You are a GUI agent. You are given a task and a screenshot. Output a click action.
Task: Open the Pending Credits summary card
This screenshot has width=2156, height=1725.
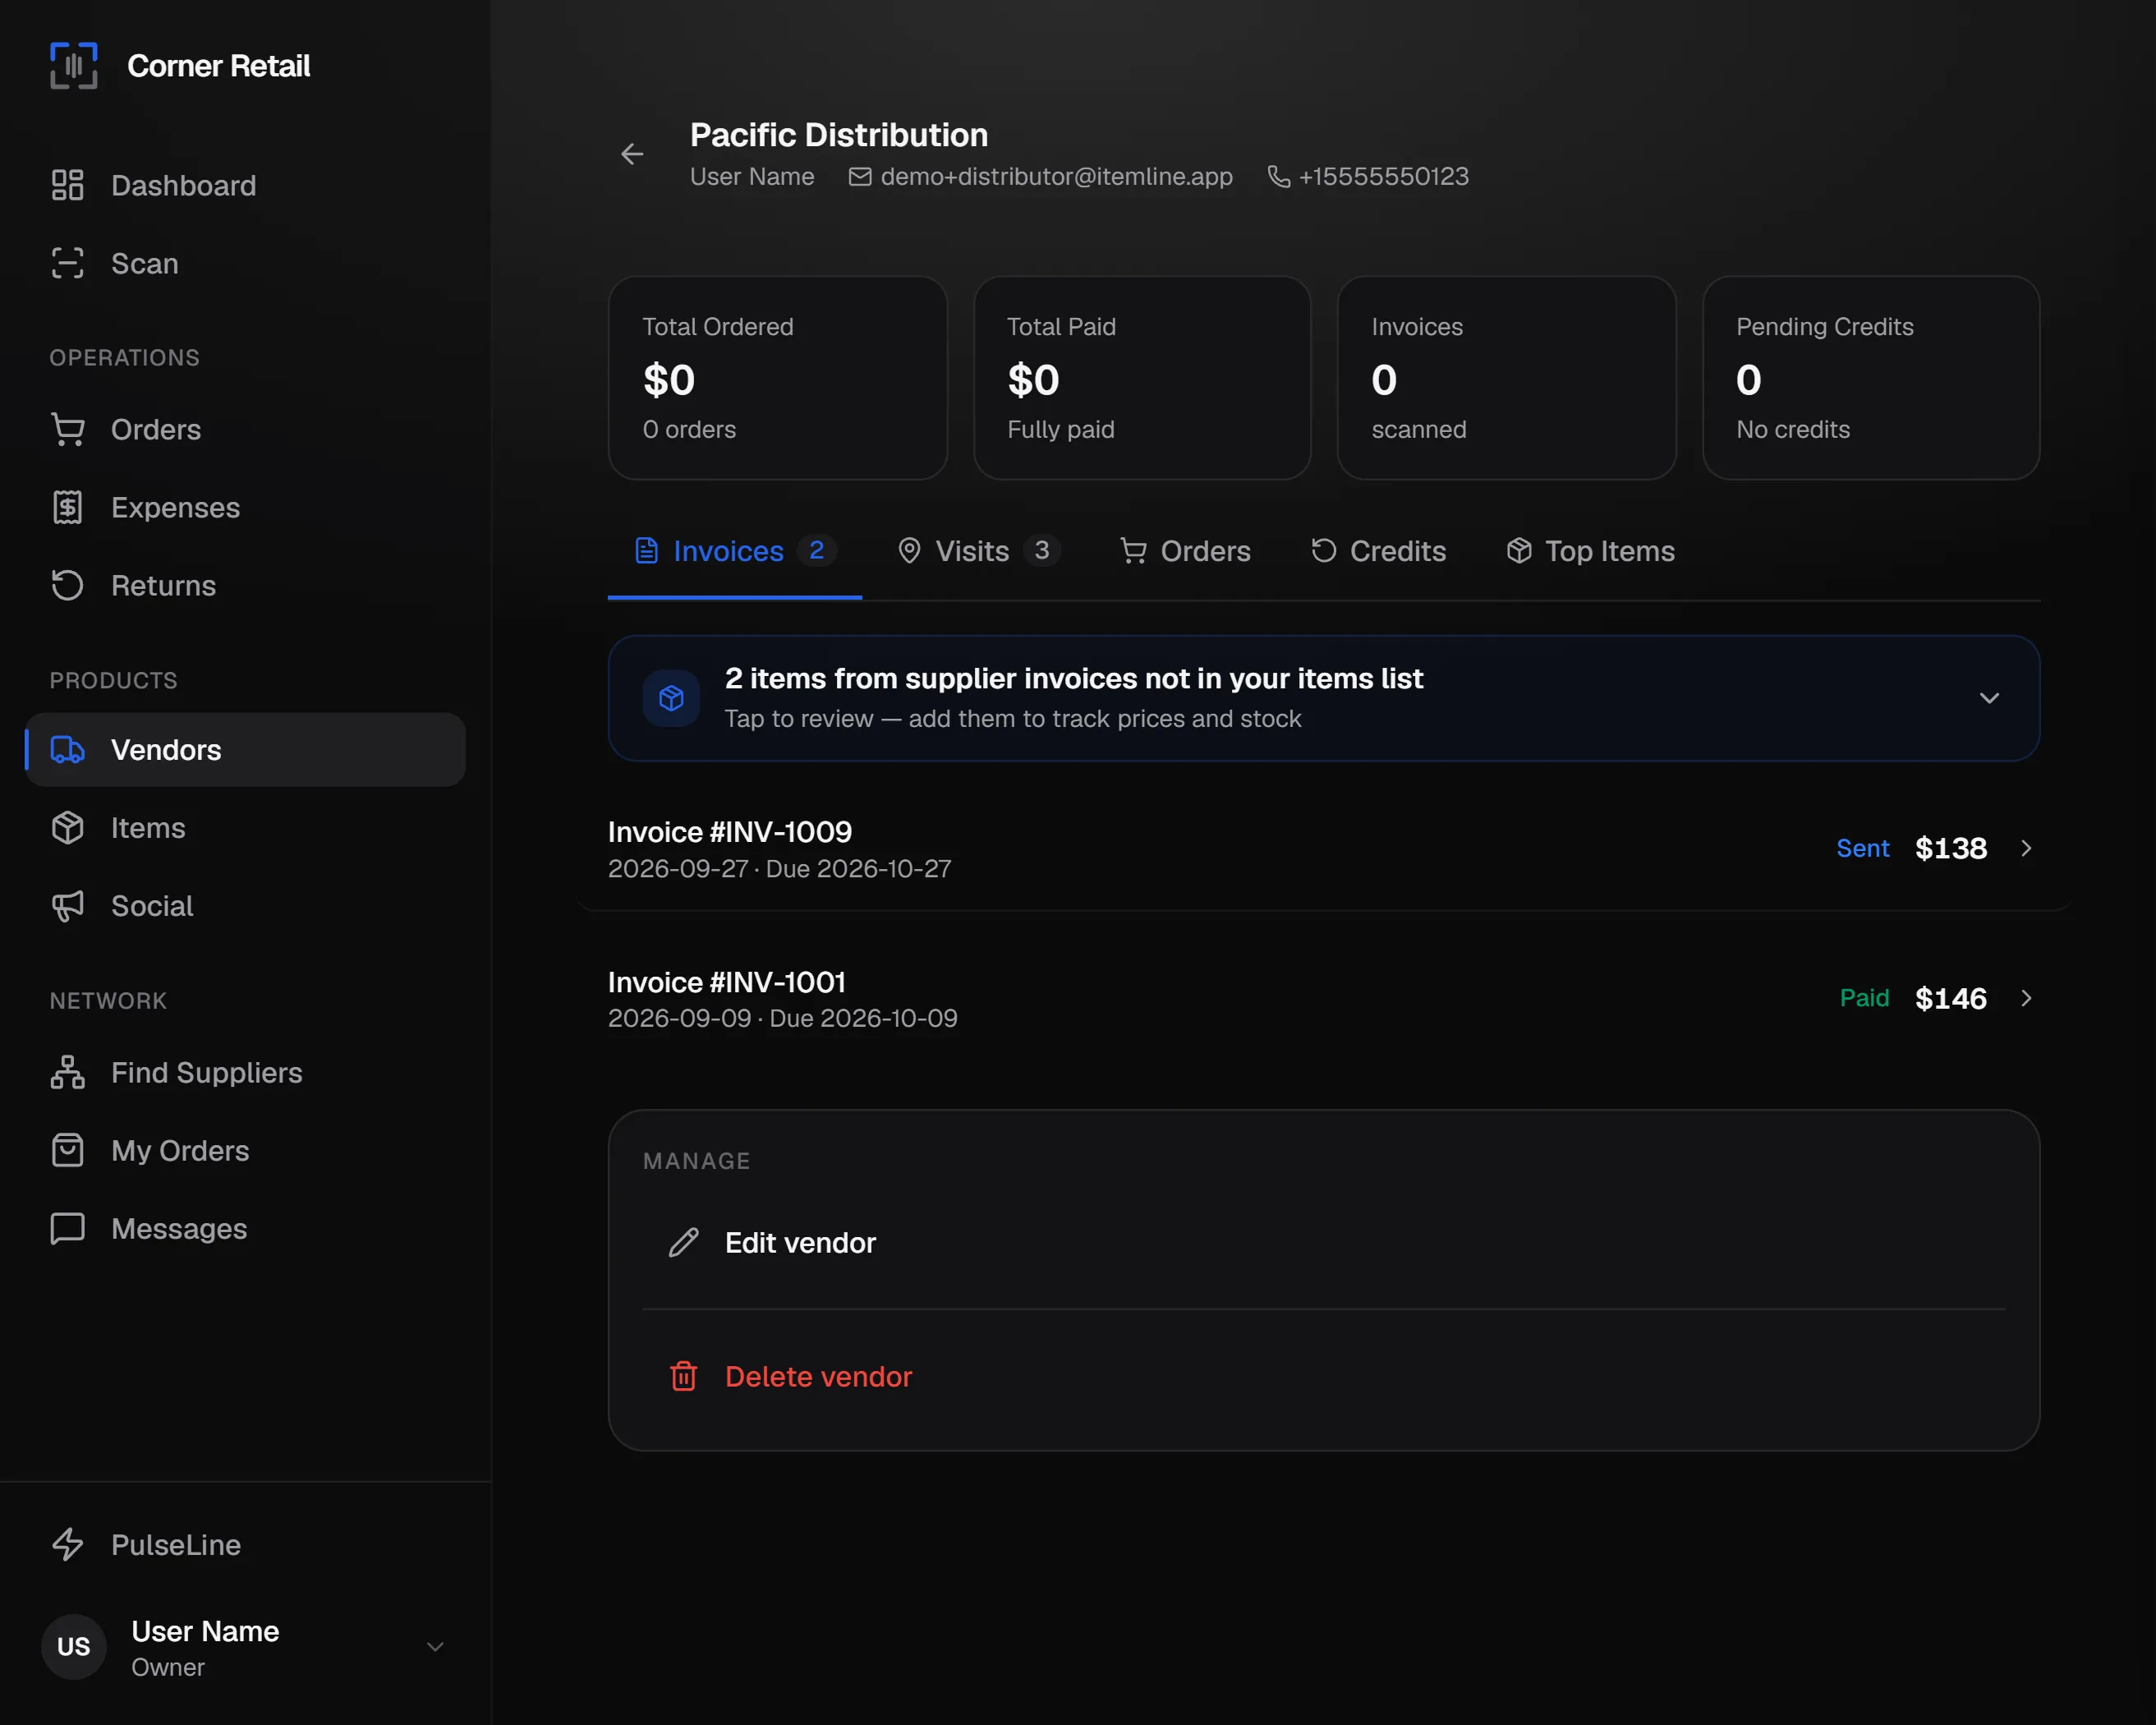pos(1871,378)
